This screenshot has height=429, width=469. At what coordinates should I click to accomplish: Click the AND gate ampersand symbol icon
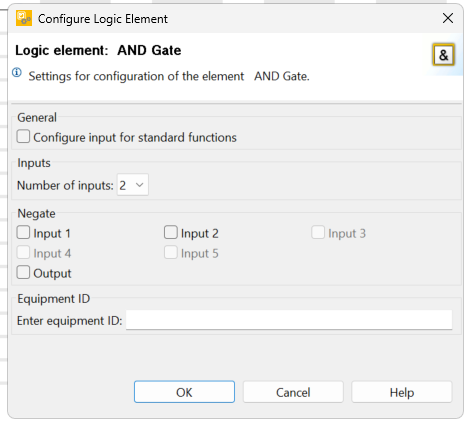[x=443, y=55]
